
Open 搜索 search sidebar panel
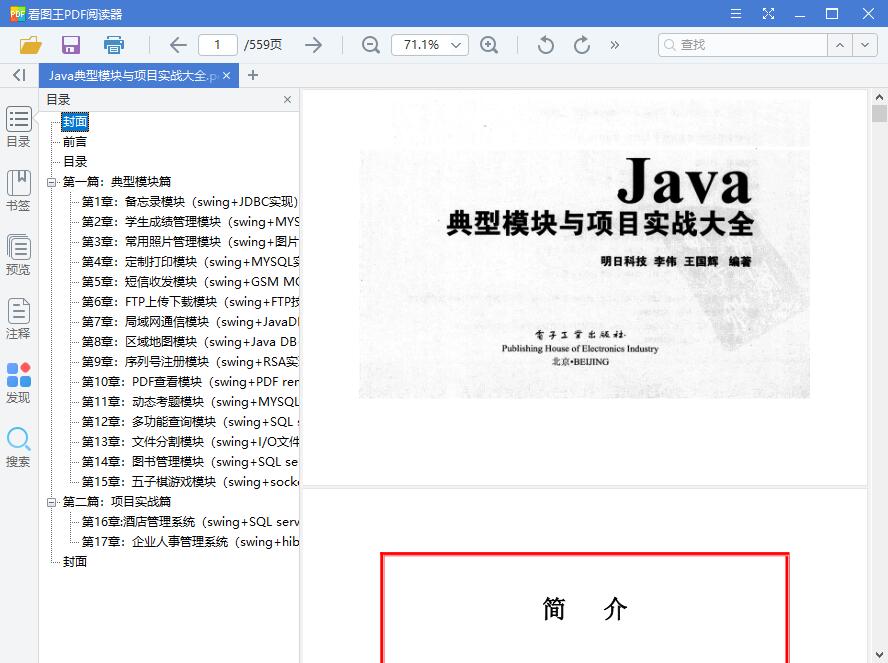[18, 447]
